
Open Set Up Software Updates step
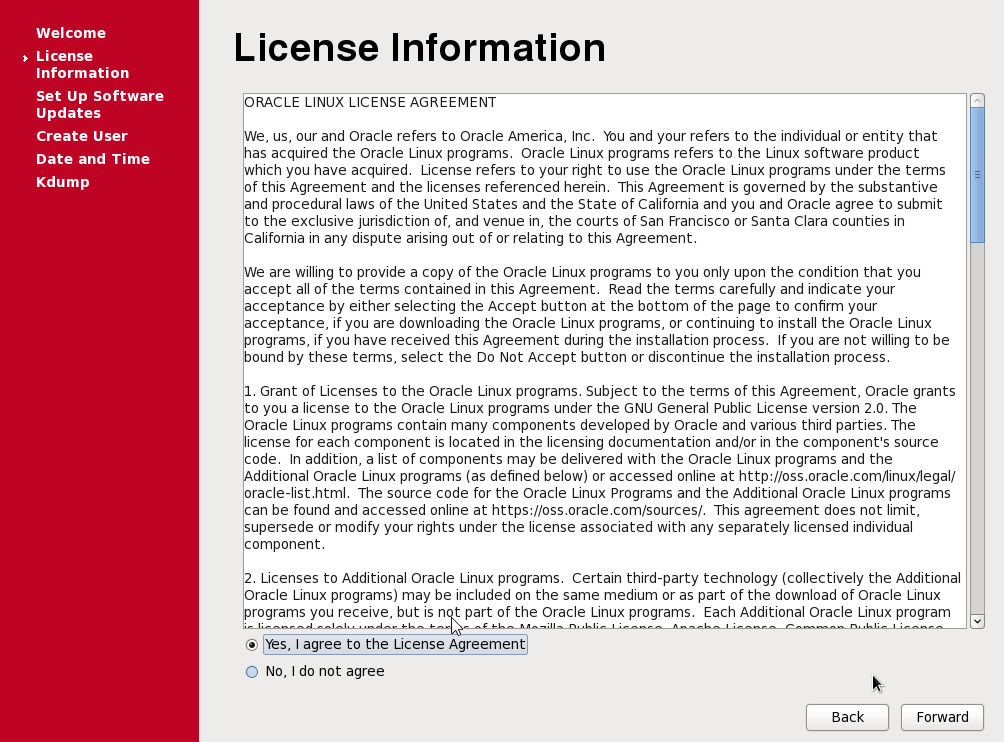(100, 104)
